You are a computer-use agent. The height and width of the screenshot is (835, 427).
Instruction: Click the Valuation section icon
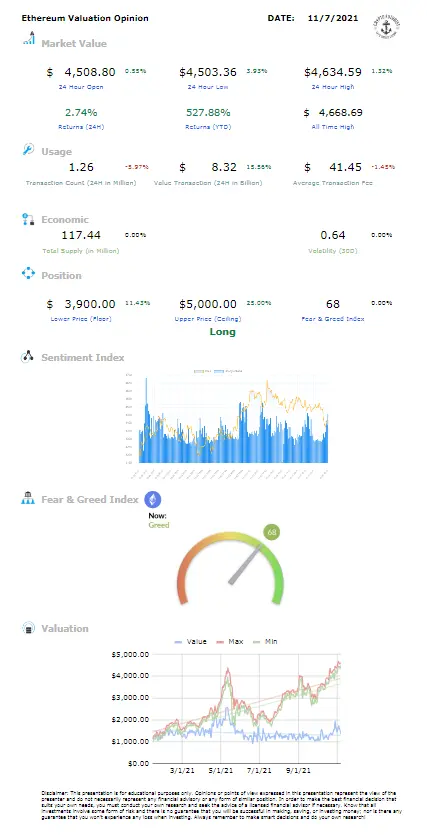pyautogui.click(x=28, y=628)
